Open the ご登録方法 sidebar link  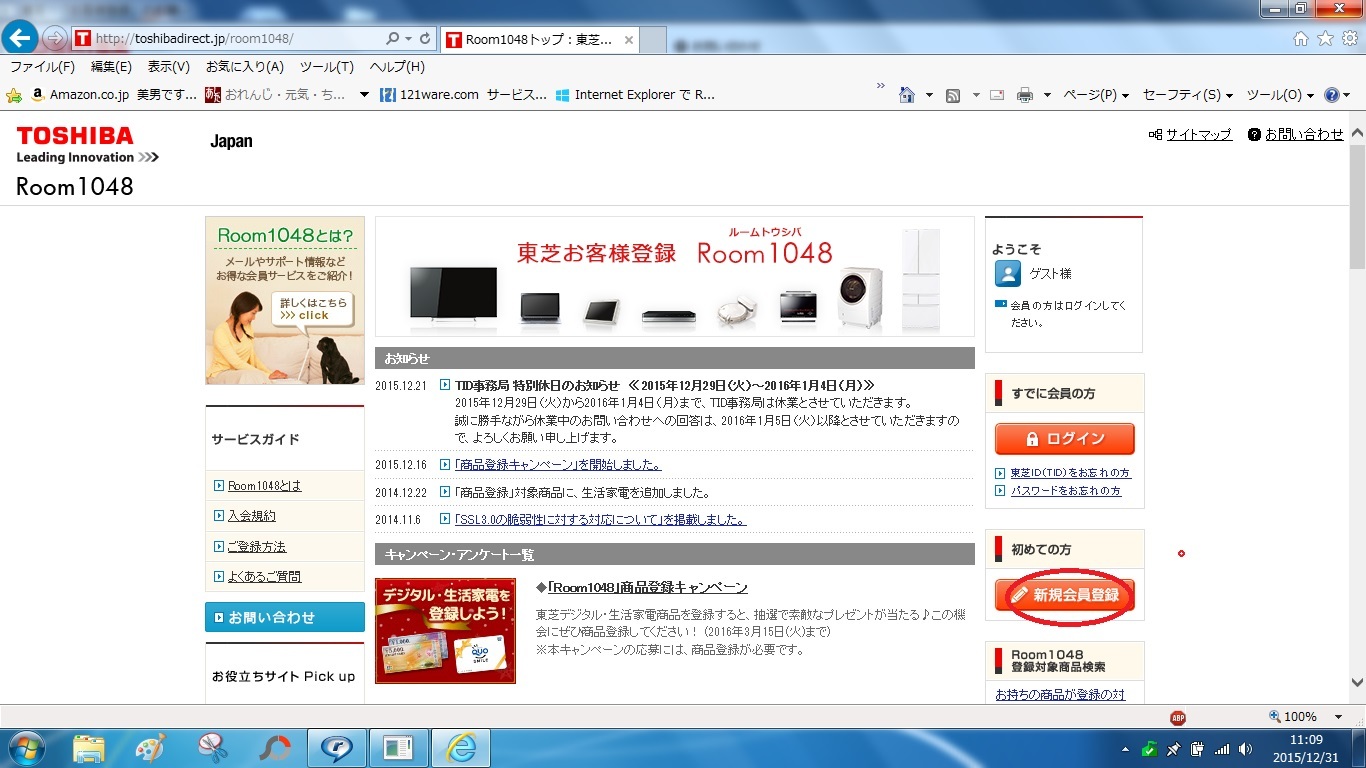[x=256, y=547]
